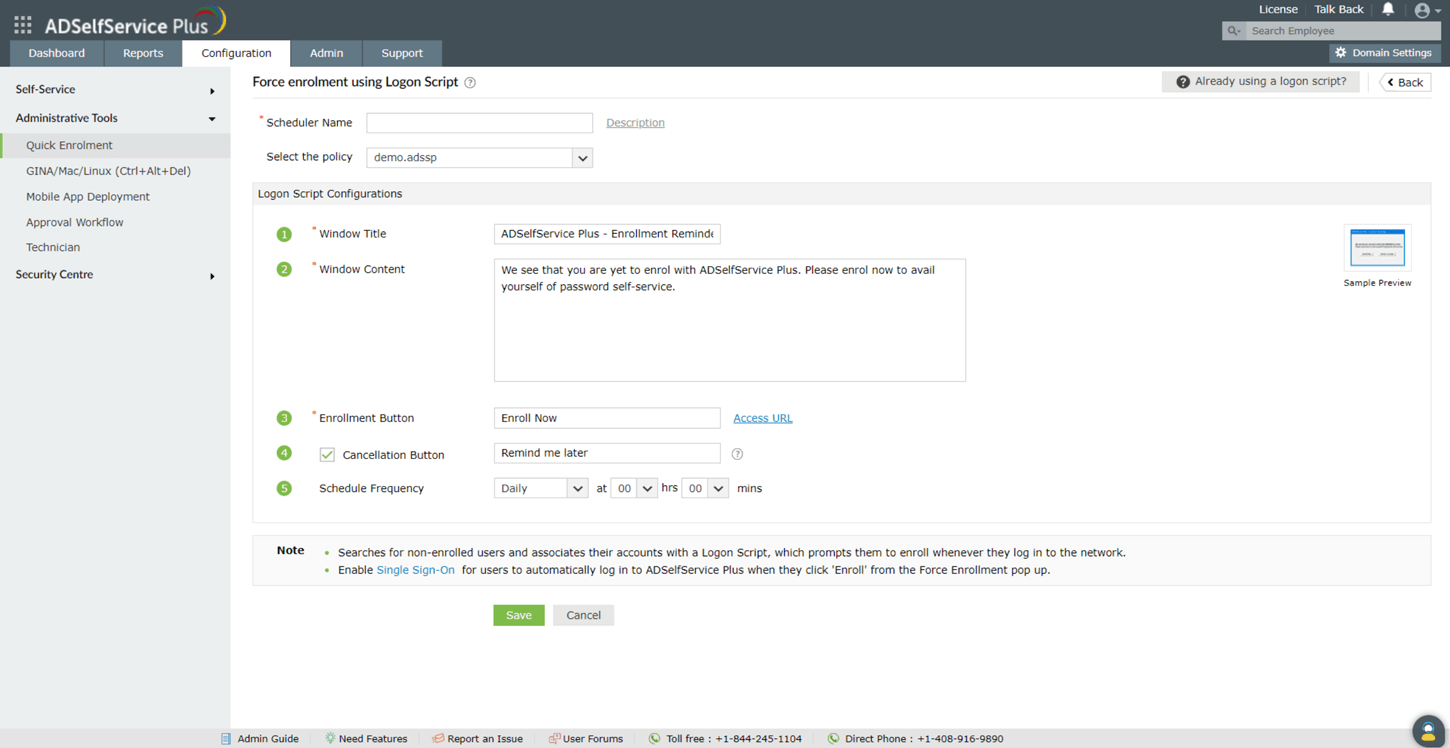The width and height of the screenshot is (1450, 748).
Task: Switch to the Dashboard tab
Action: click(57, 53)
